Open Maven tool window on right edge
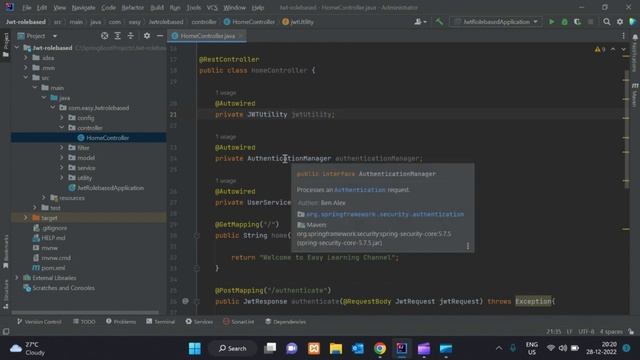The image size is (640, 360). pos(635,95)
